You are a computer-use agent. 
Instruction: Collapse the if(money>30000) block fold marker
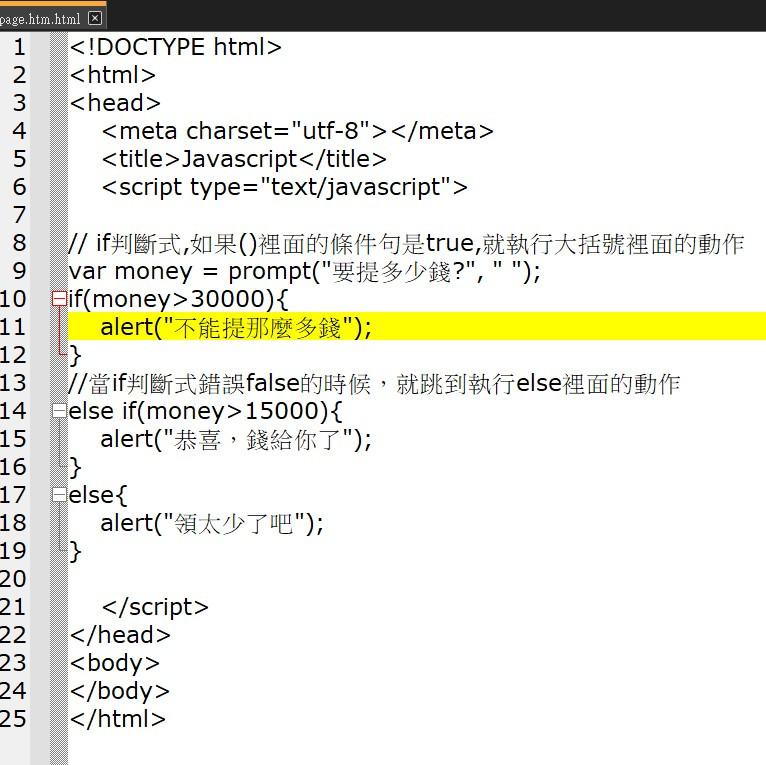(x=59, y=298)
